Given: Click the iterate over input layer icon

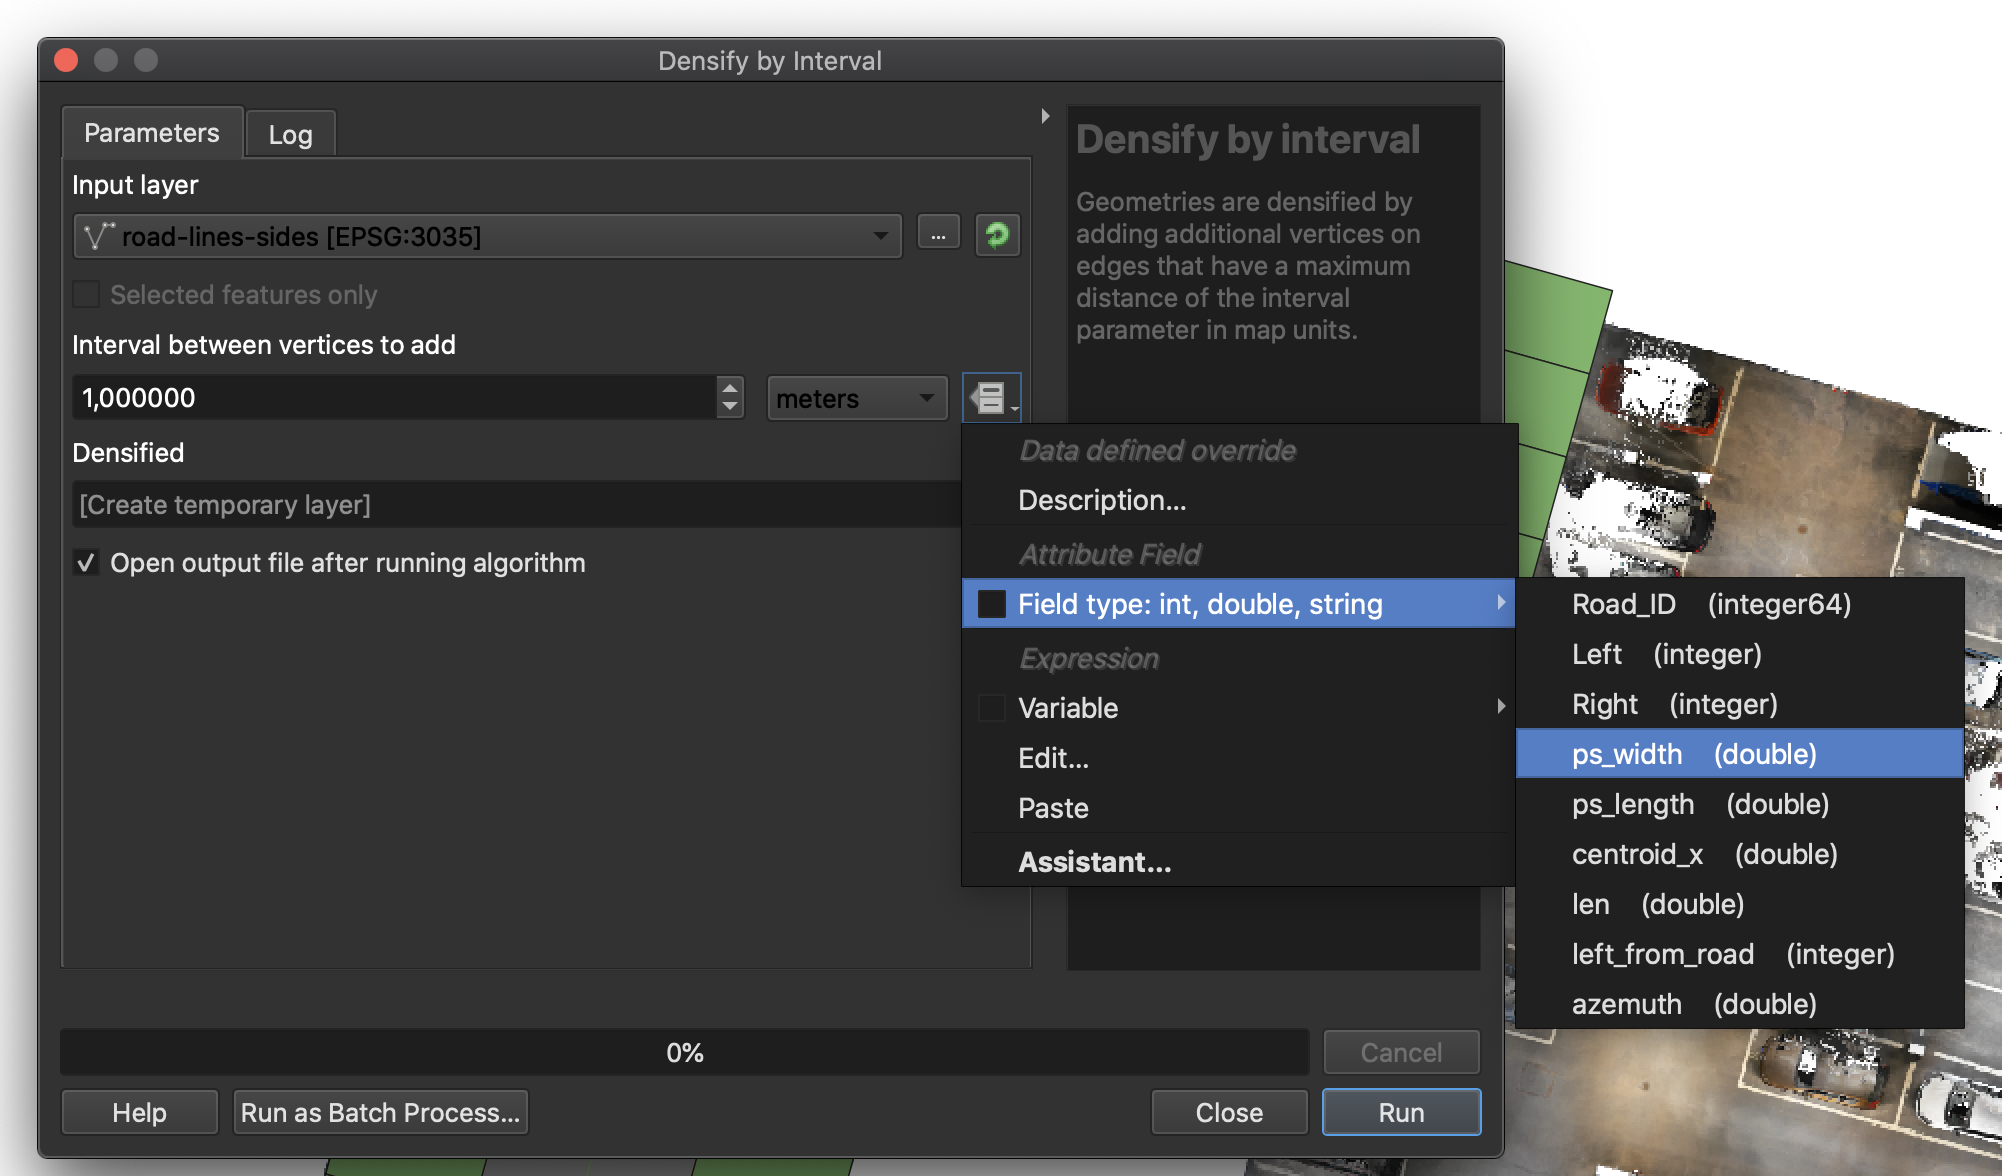Looking at the screenshot, I should (997, 235).
